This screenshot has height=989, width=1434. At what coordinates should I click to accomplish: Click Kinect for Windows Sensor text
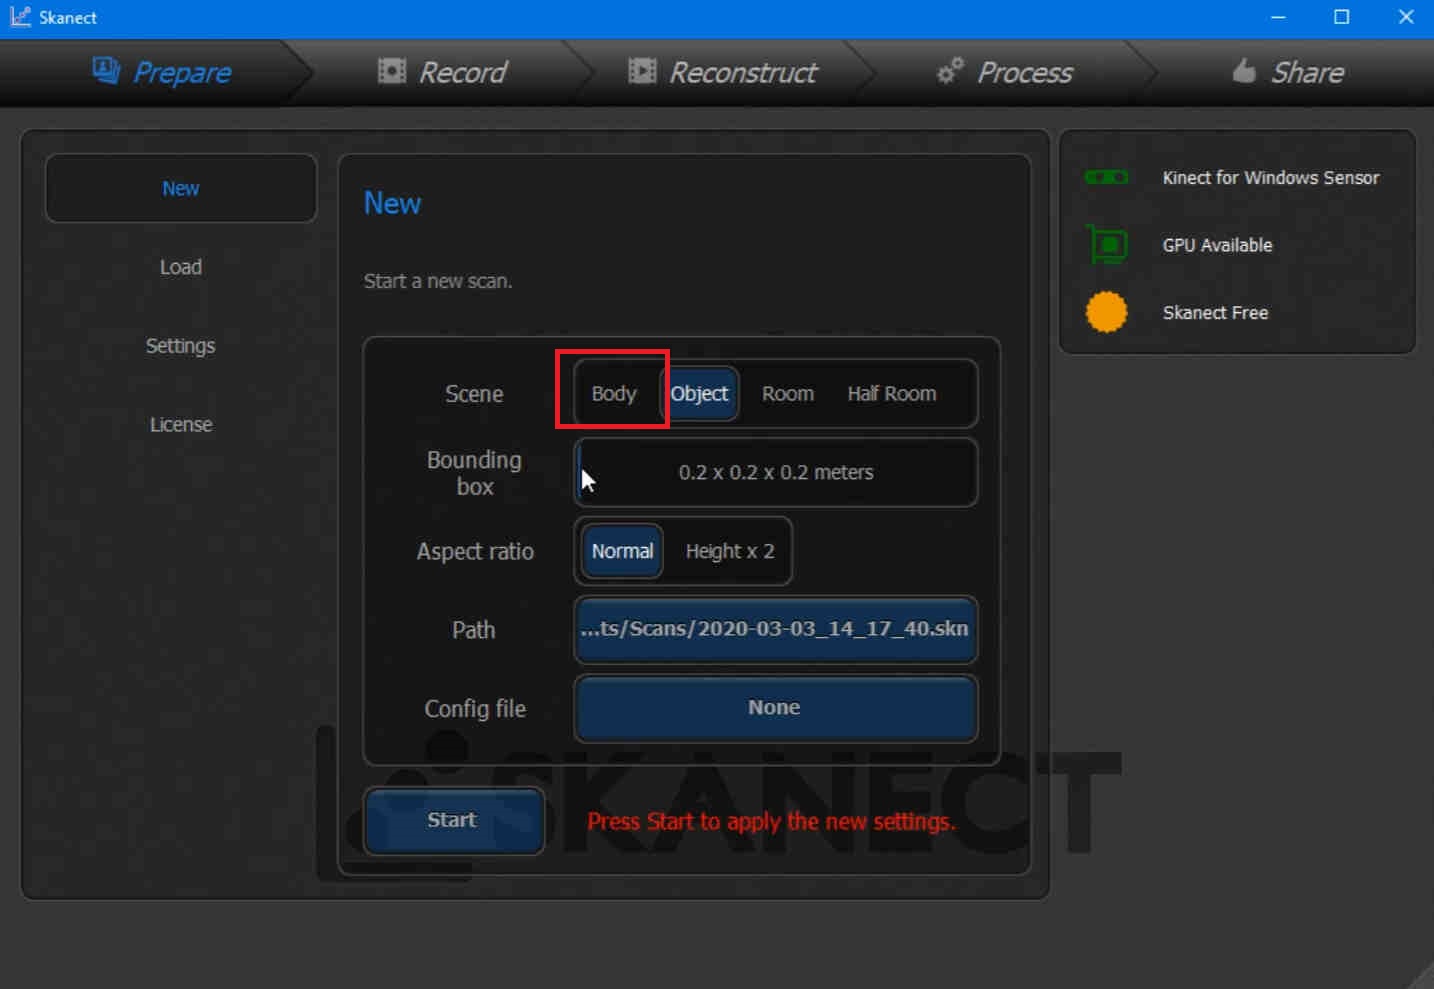tap(1271, 178)
